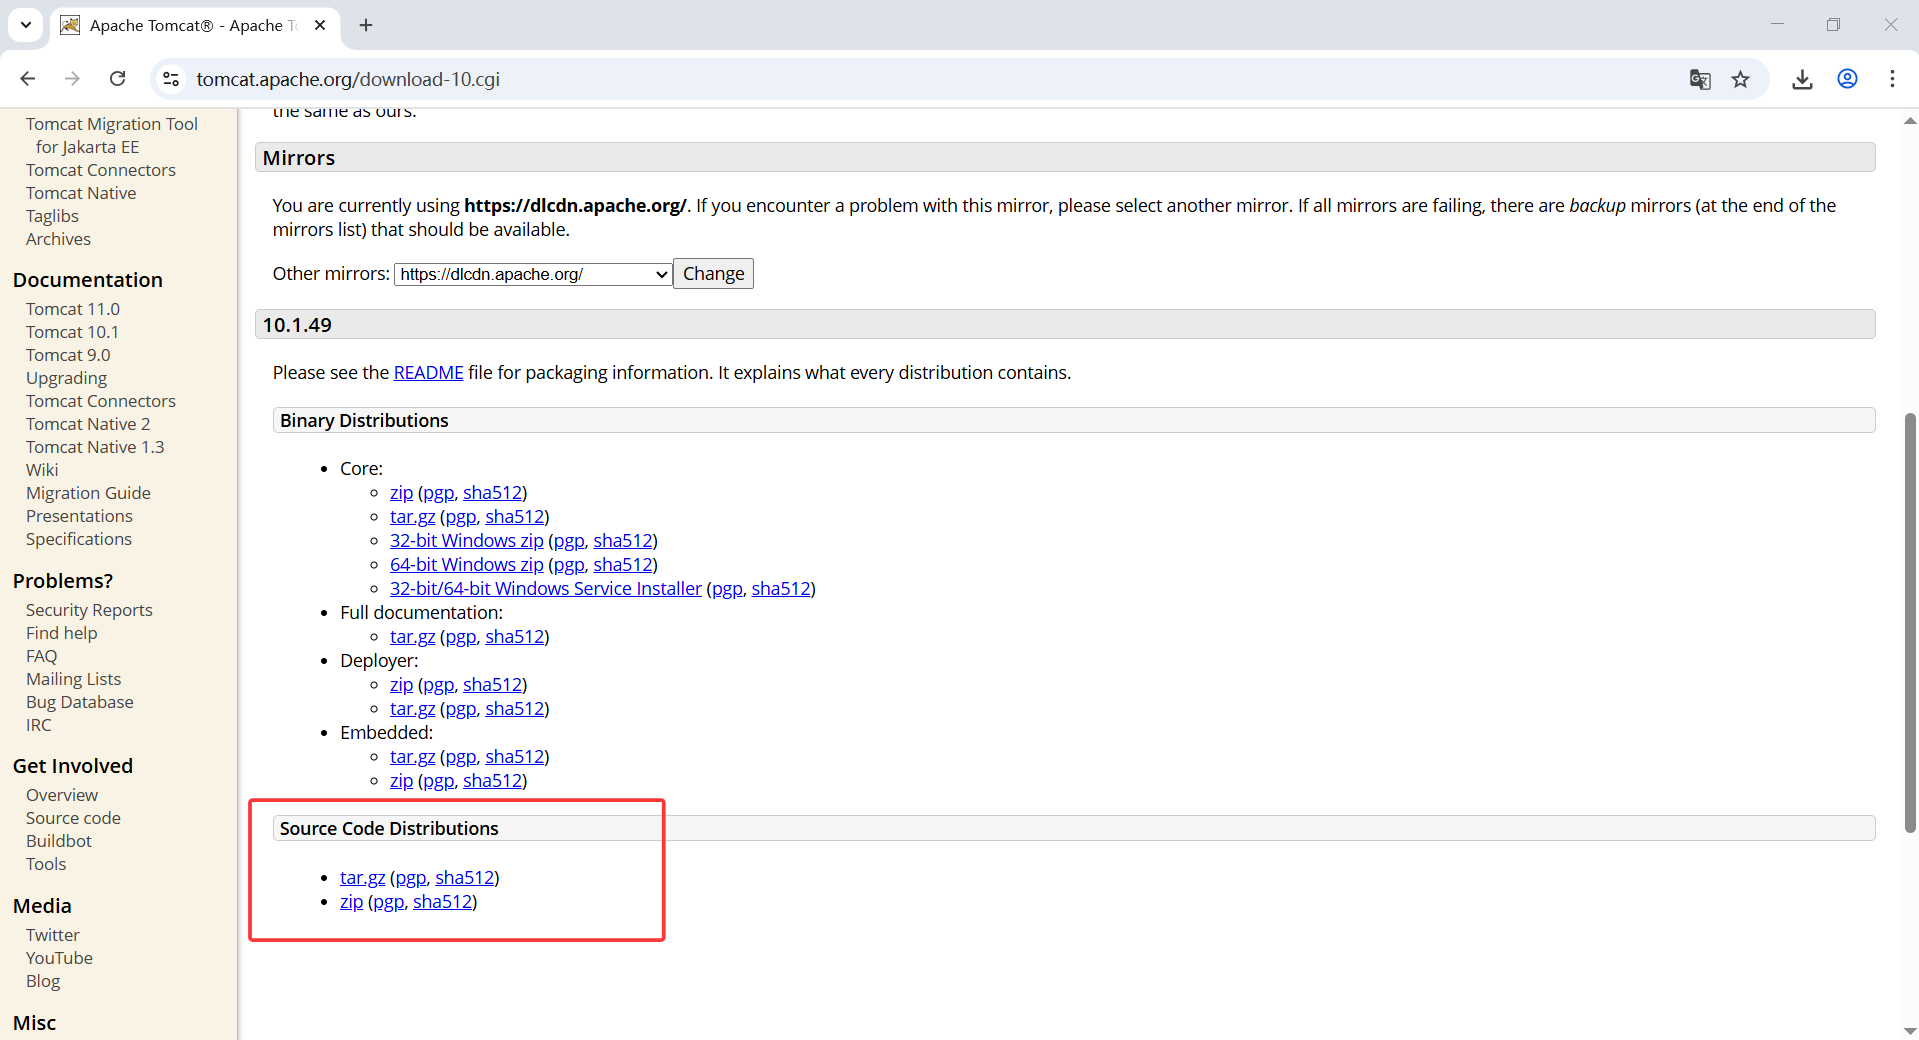Open the README link

pyautogui.click(x=428, y=373)
